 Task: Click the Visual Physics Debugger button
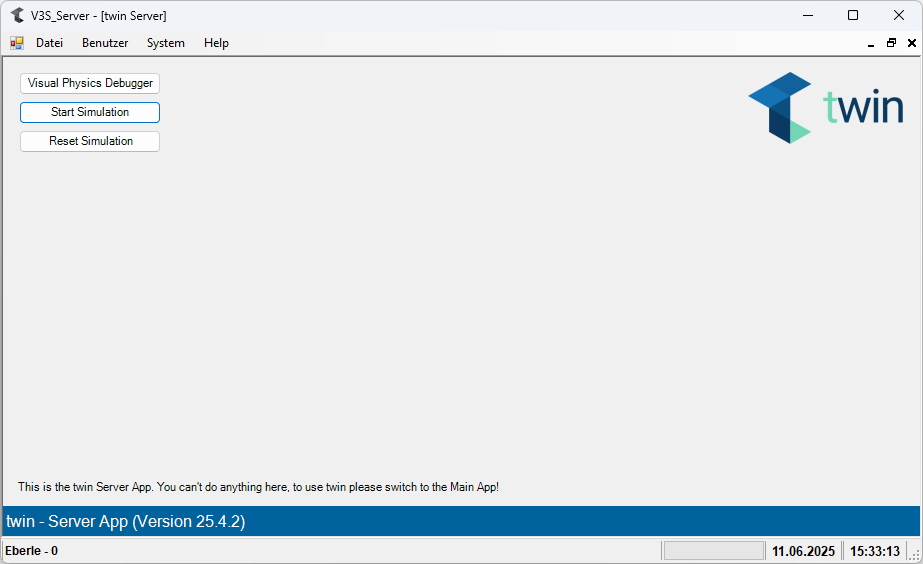click(x=90, y=83)
